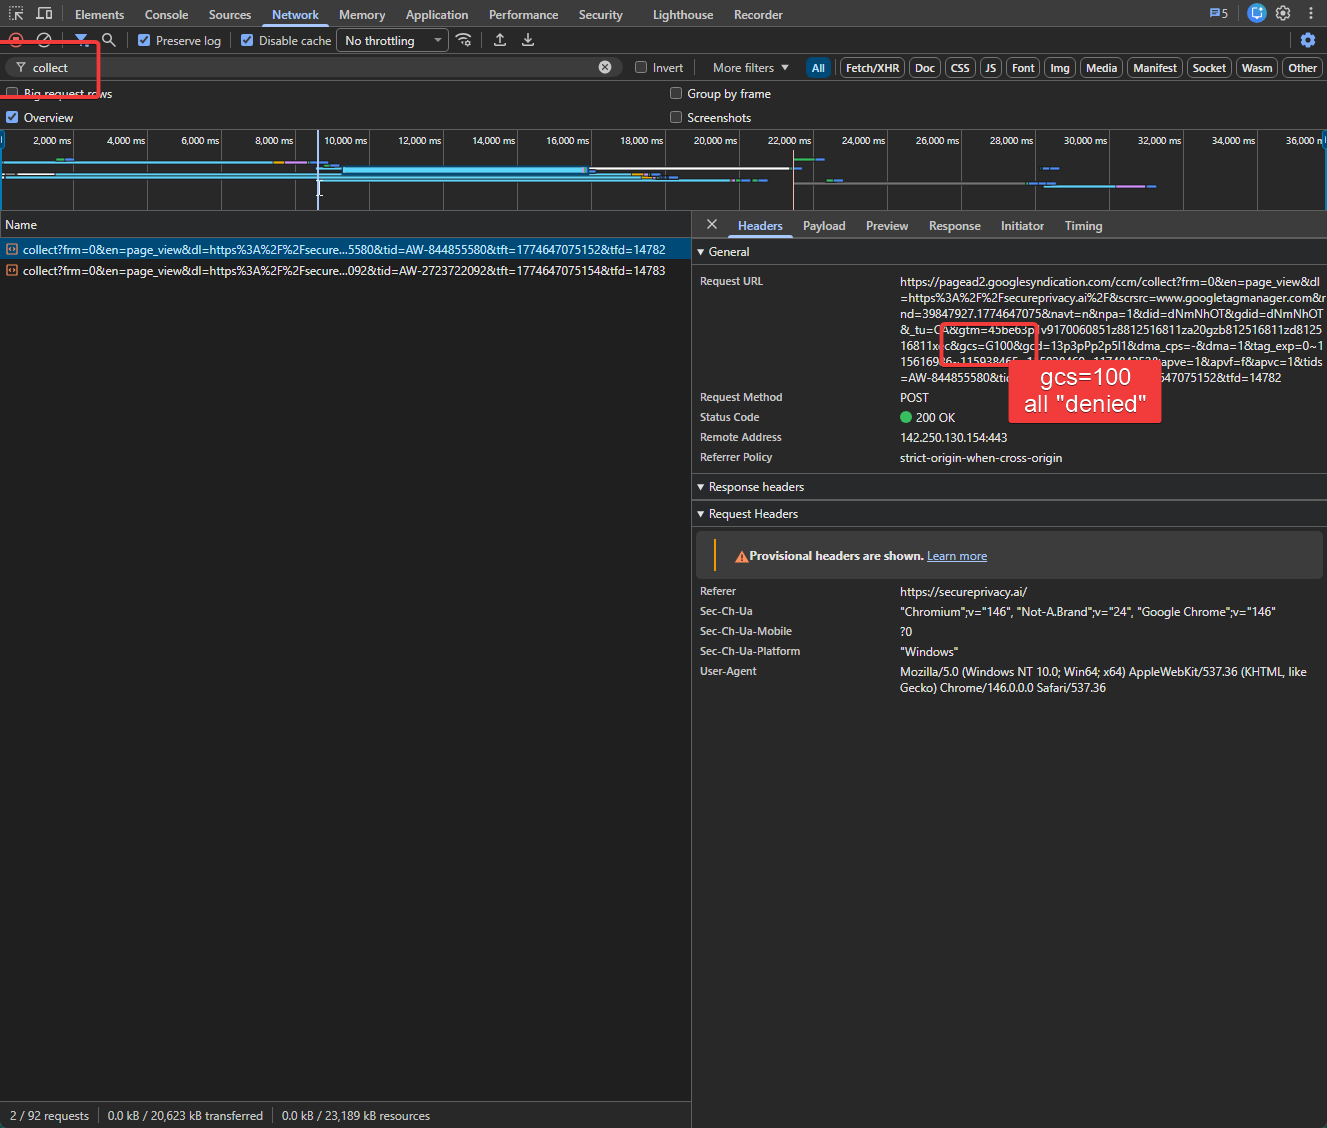Open the network search magnifier icon

point(109,40)
